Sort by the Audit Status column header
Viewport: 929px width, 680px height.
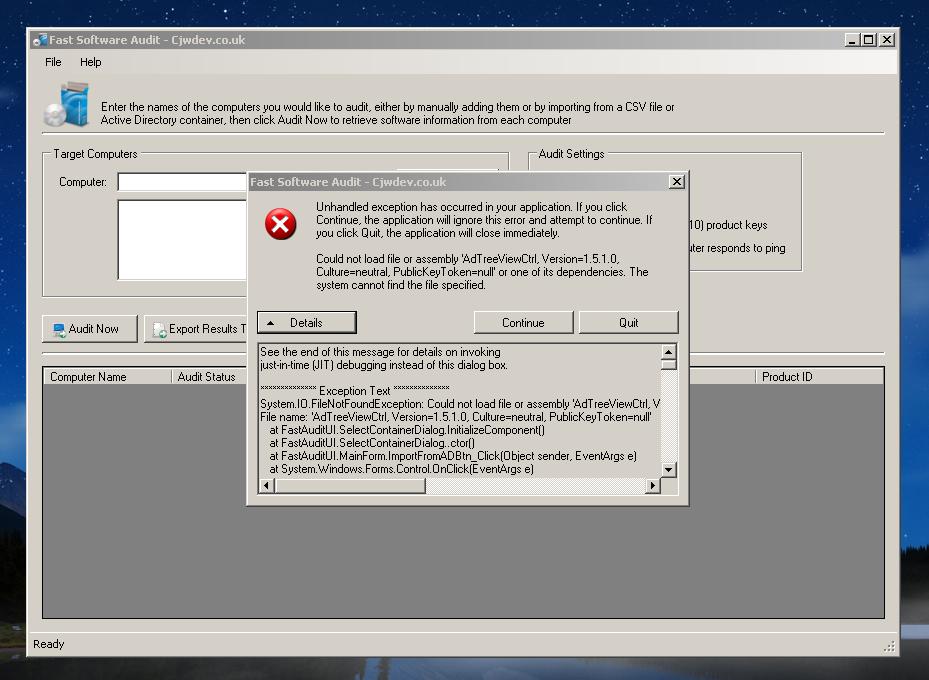(209, 377)
